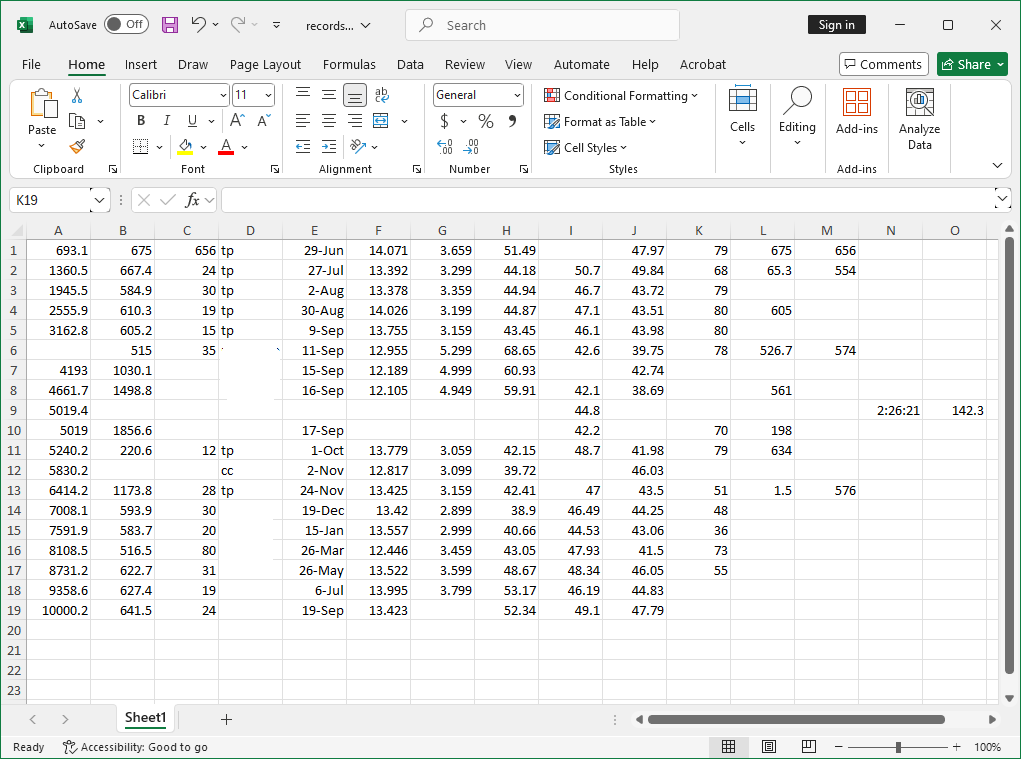Toggle Underline formatting
1021x759 pixels.
[x=192, y=120]
